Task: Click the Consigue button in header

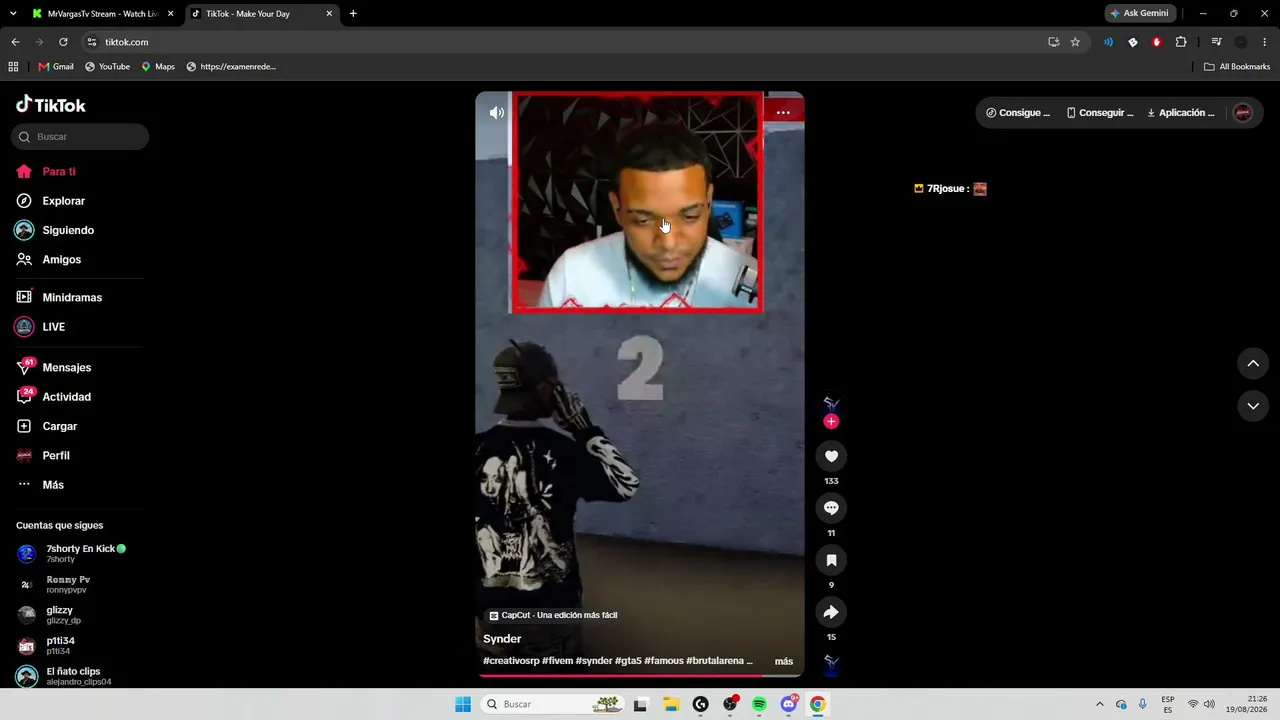Action: click(x=1018, y=113)
